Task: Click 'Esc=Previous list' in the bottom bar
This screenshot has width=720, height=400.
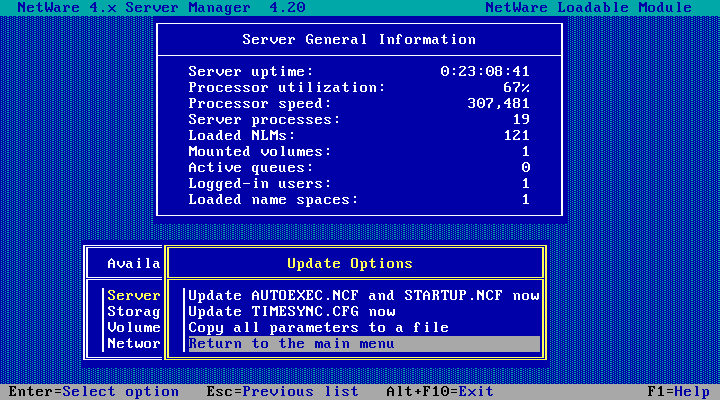Action: 282,391
